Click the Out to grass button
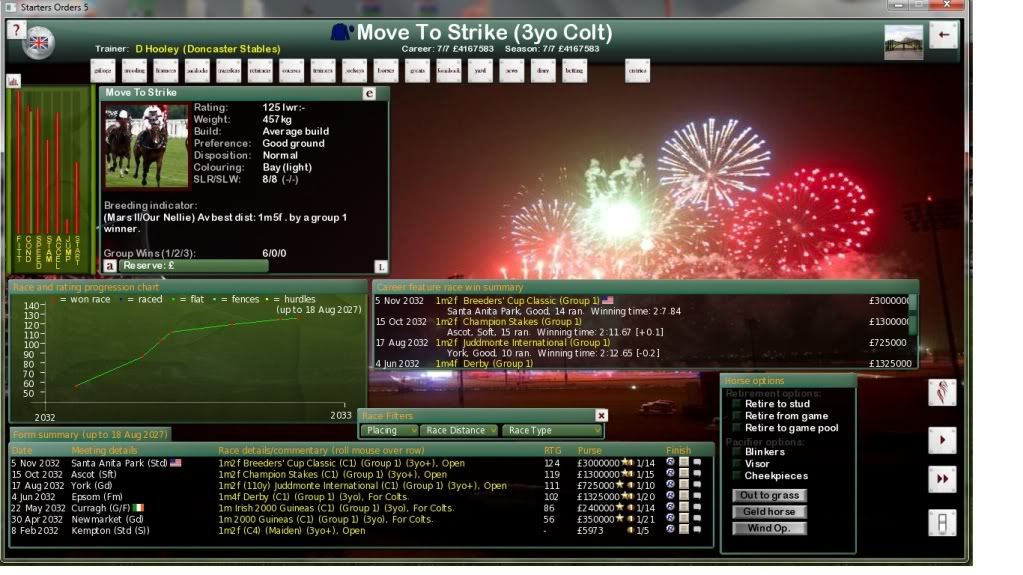The image size is (1023, 575). pyautogui.click(x=769, y=495)
